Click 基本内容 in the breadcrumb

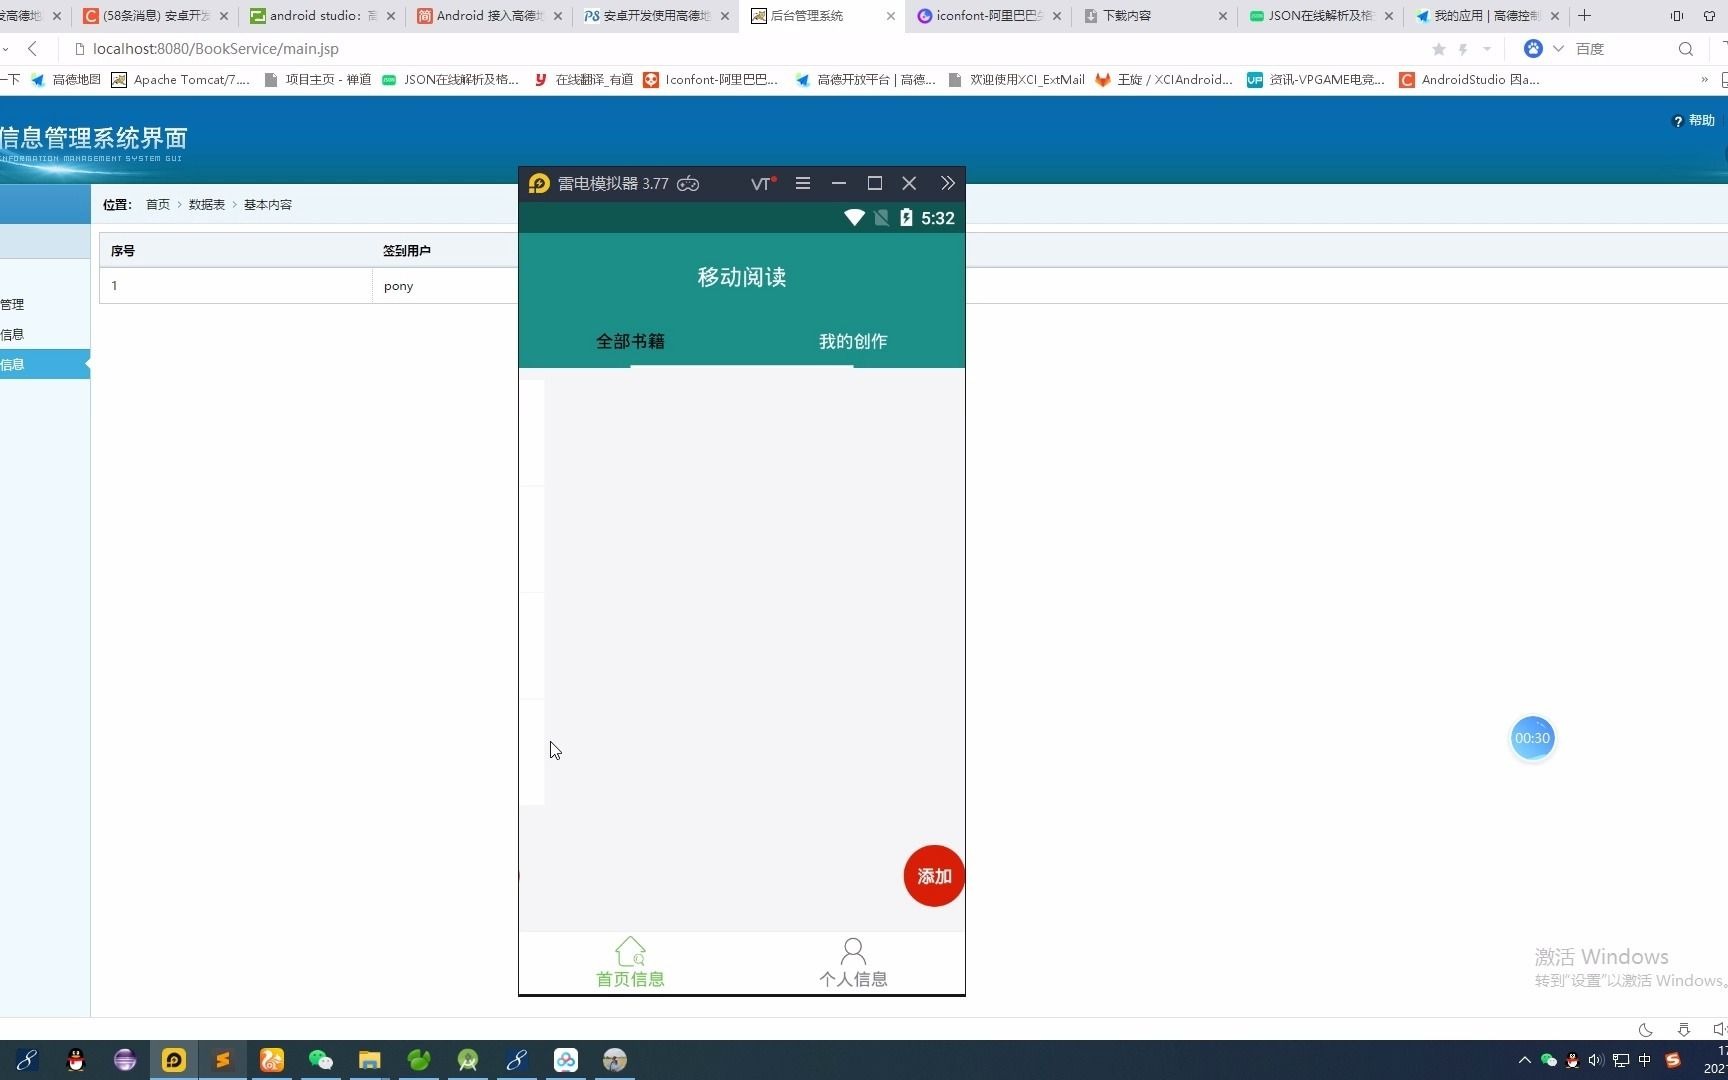point(268,204)
